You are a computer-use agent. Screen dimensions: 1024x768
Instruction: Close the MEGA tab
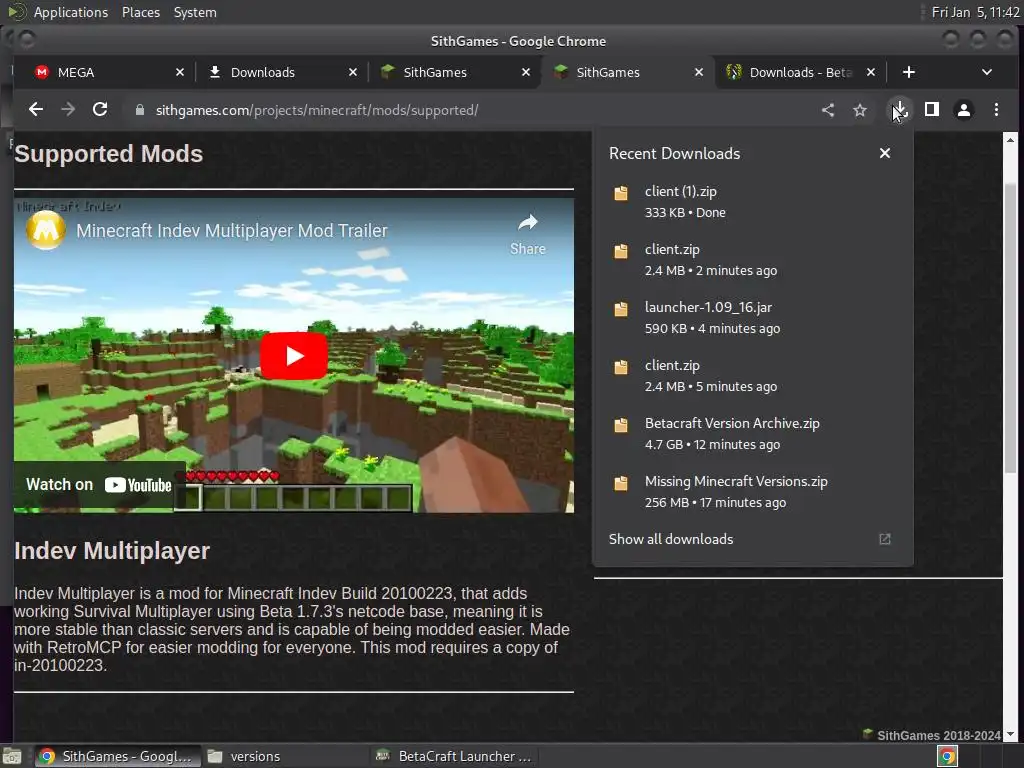tap(180, 72)
